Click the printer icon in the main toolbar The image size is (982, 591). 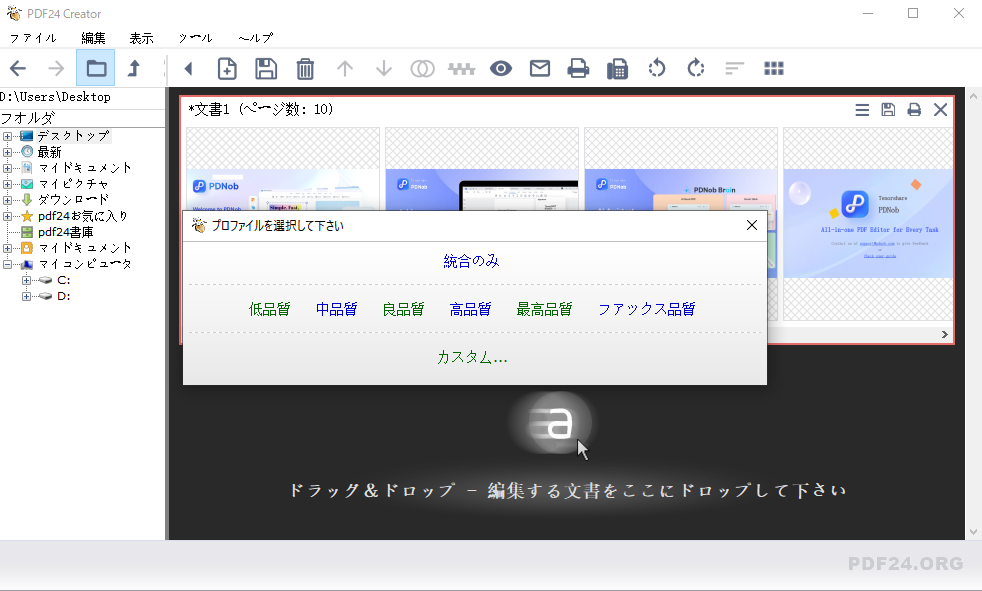(578, 68)
